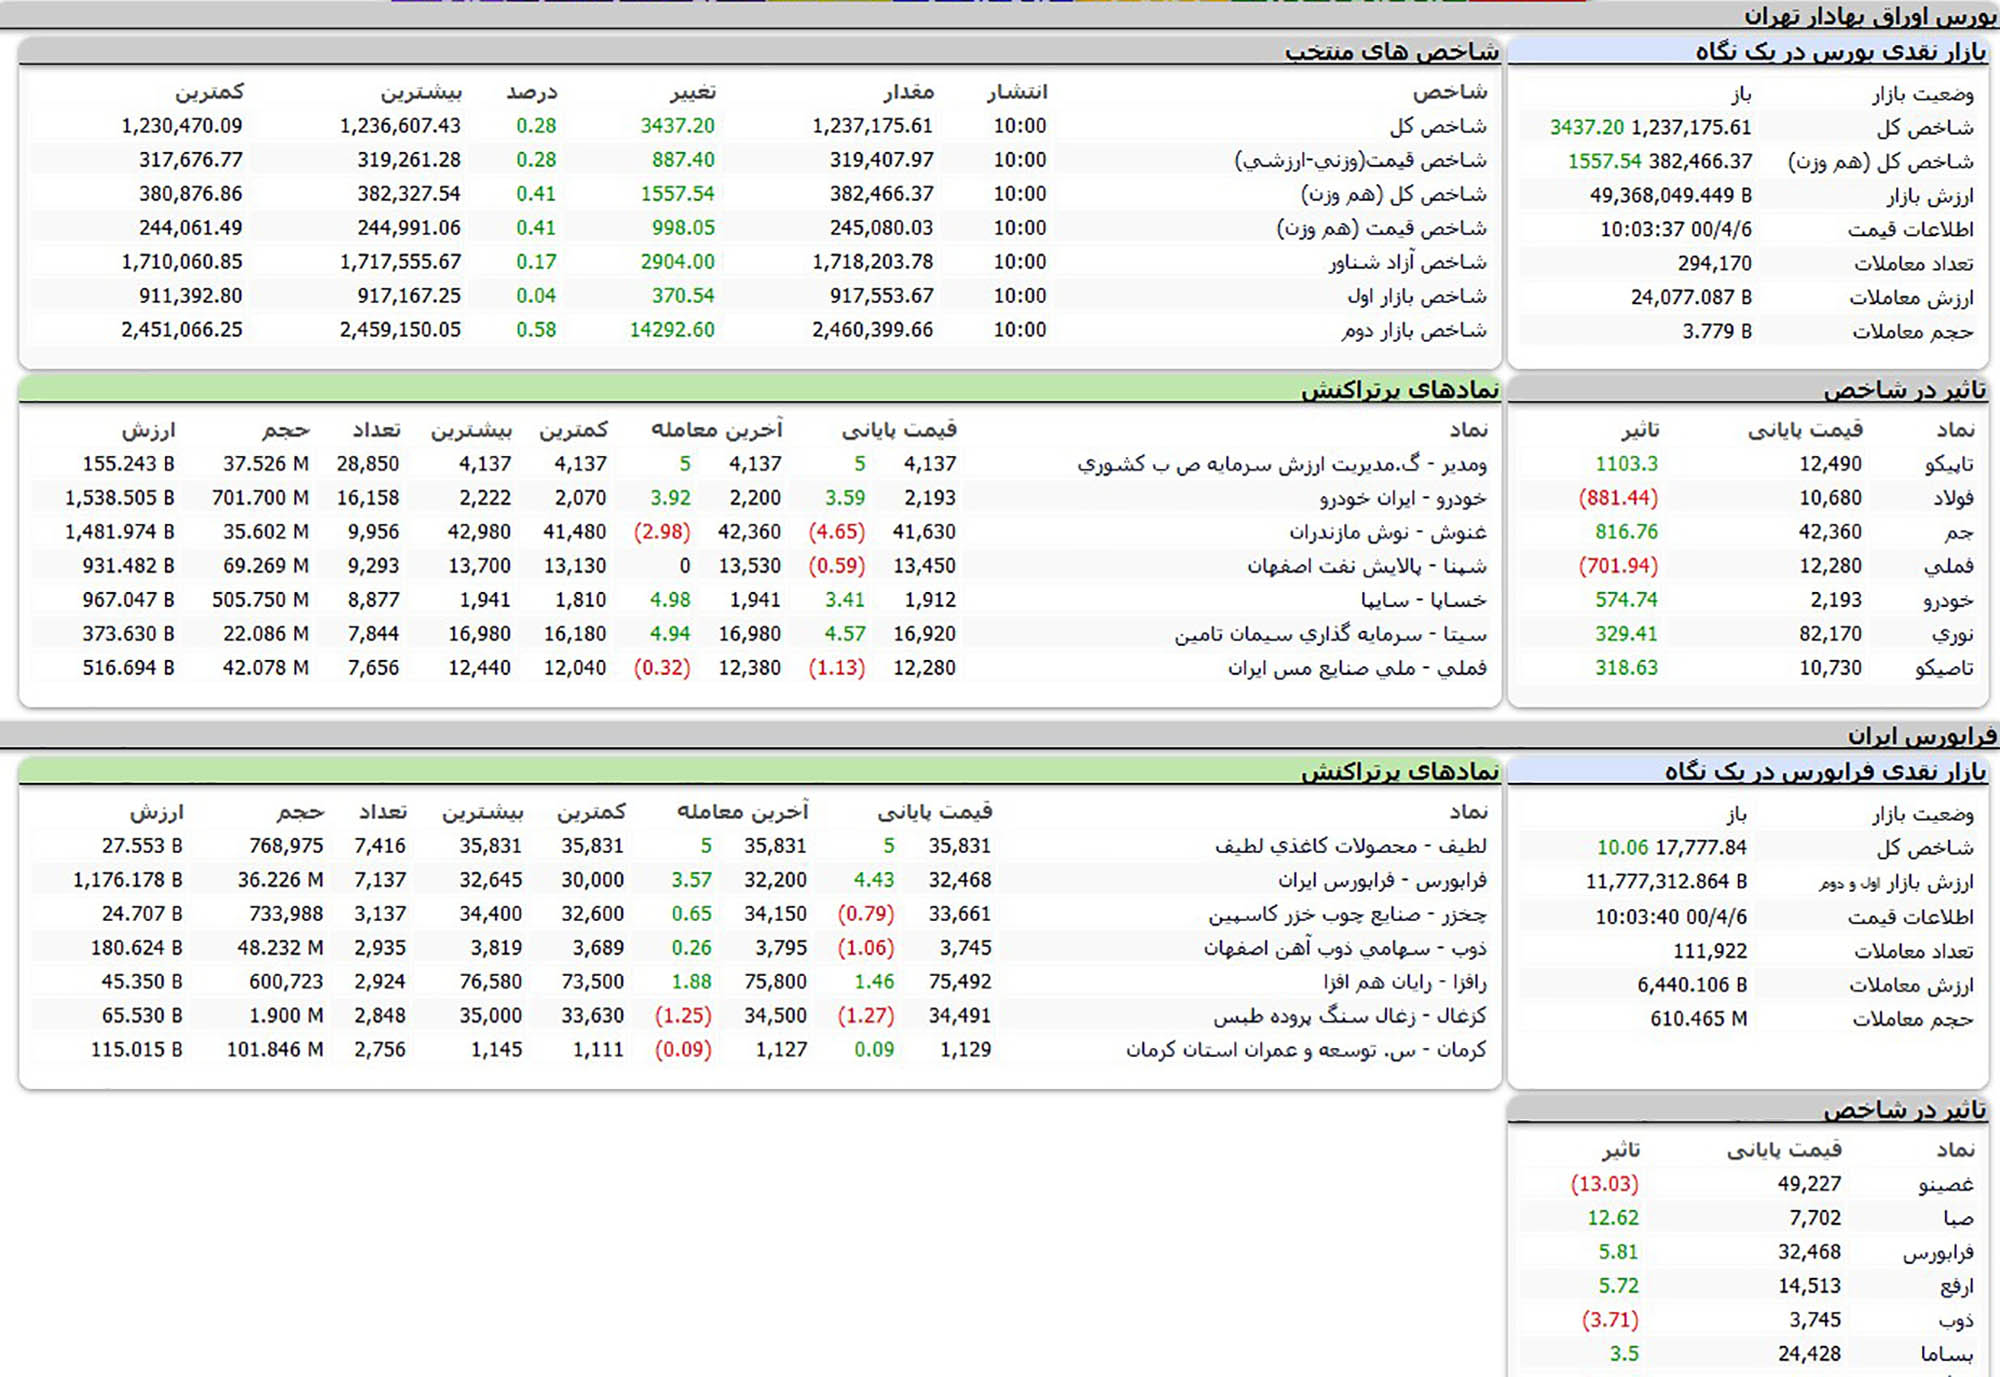Click the درصد column header in indices table

(x=532, y=92)
